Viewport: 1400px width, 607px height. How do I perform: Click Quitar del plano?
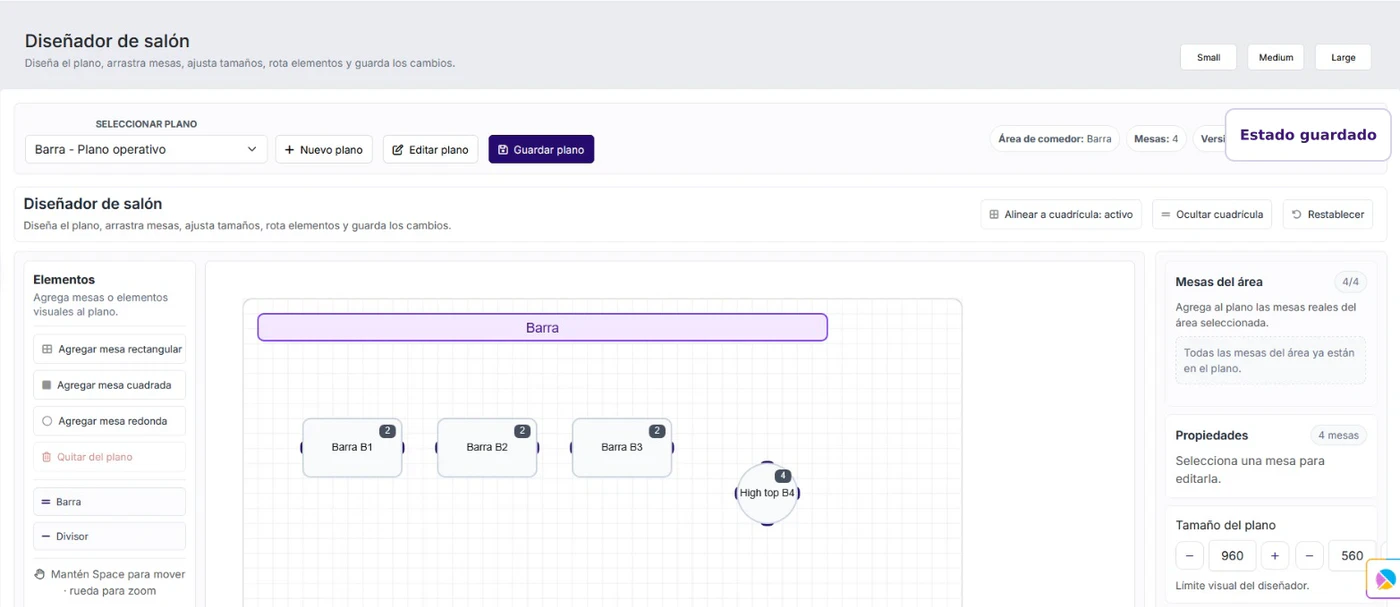(x=110, y=457)
